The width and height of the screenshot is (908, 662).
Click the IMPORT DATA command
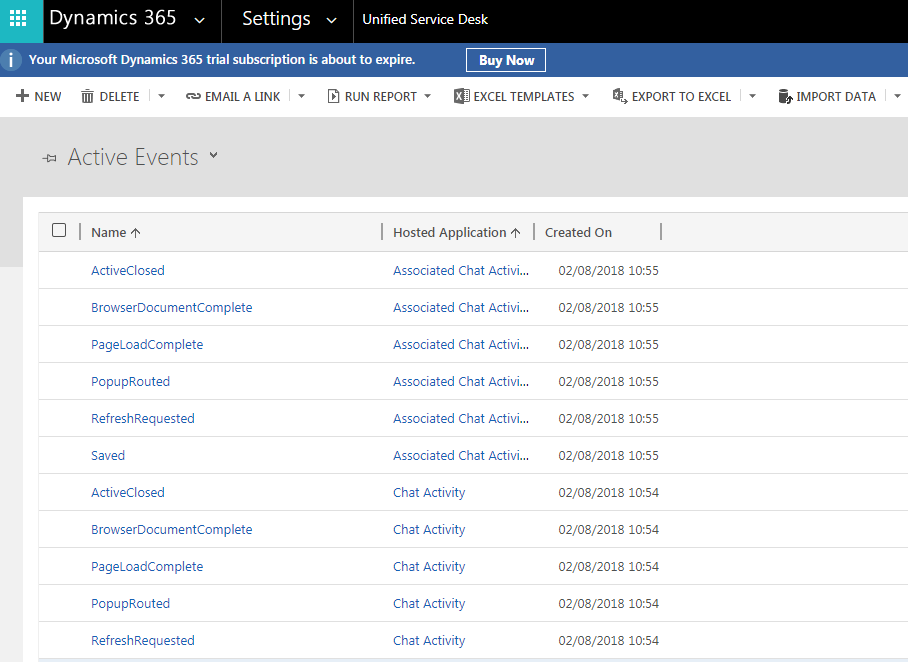tap(836, 97)
